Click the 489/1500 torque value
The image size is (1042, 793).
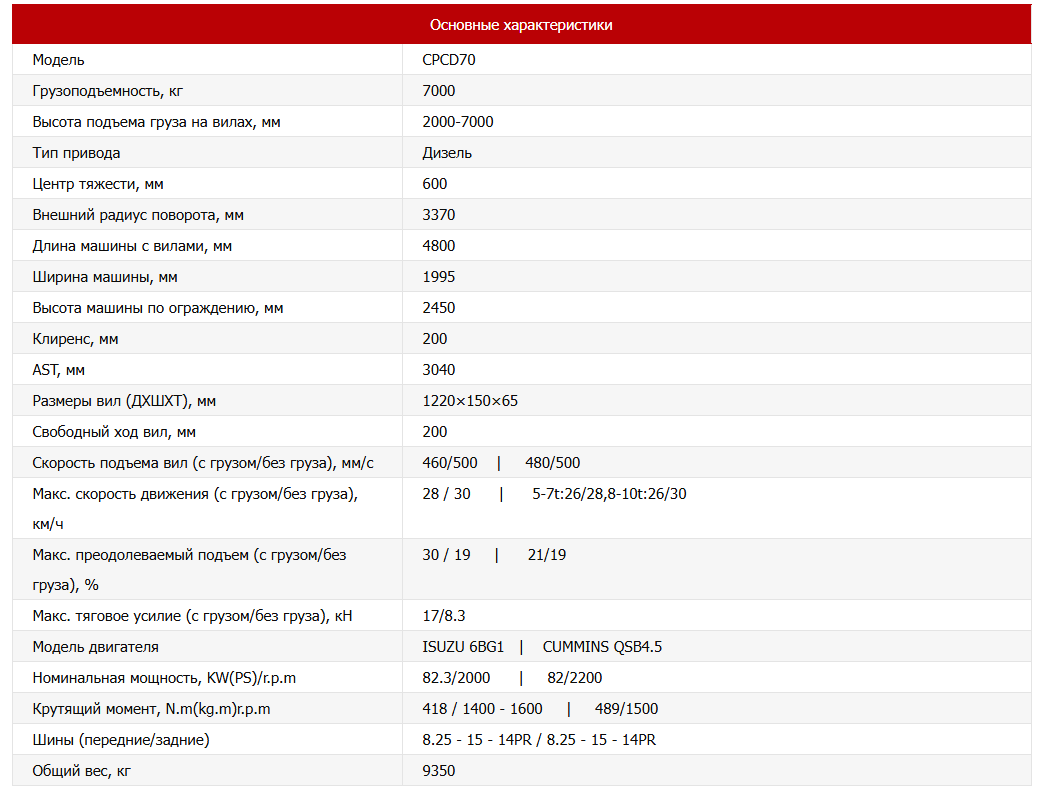626,709
